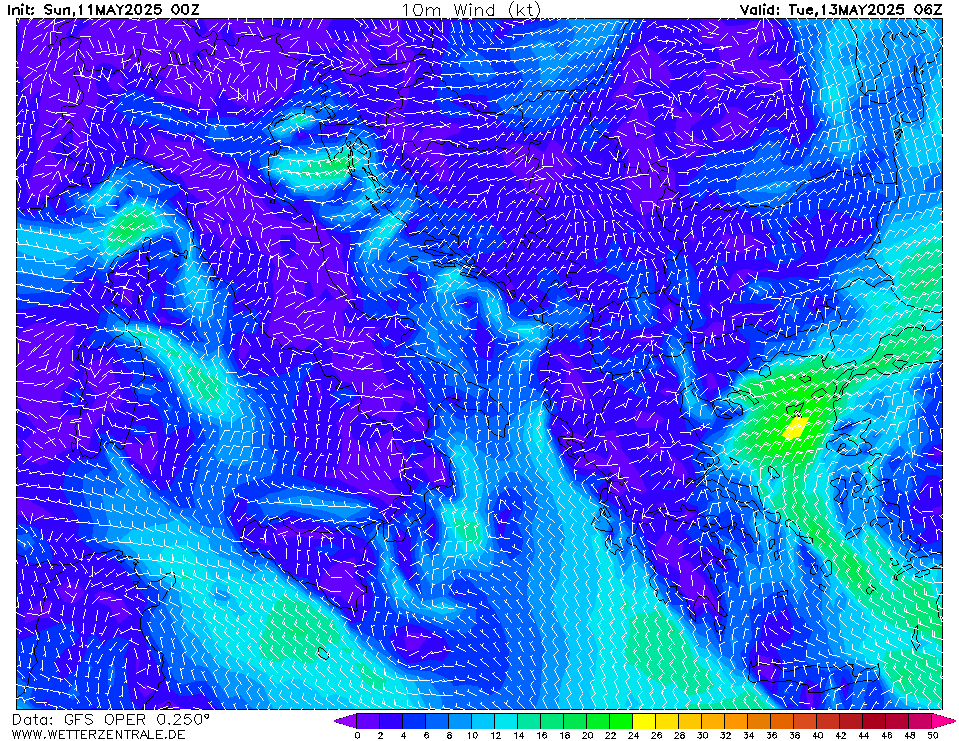The image size is (959, 741).
Task: Click the Init Sun,11MAY2025 00Z label
Action: point(103,10)
